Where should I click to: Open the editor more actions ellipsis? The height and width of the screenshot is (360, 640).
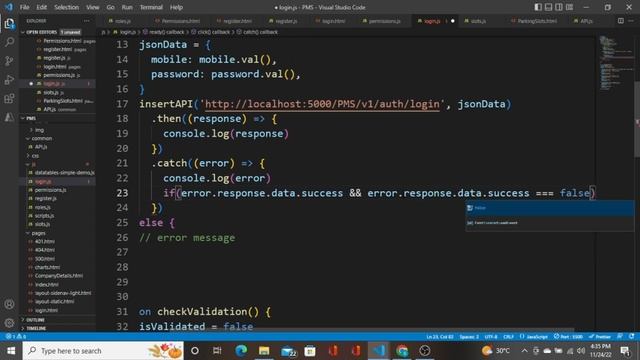[x=631, y=21]
